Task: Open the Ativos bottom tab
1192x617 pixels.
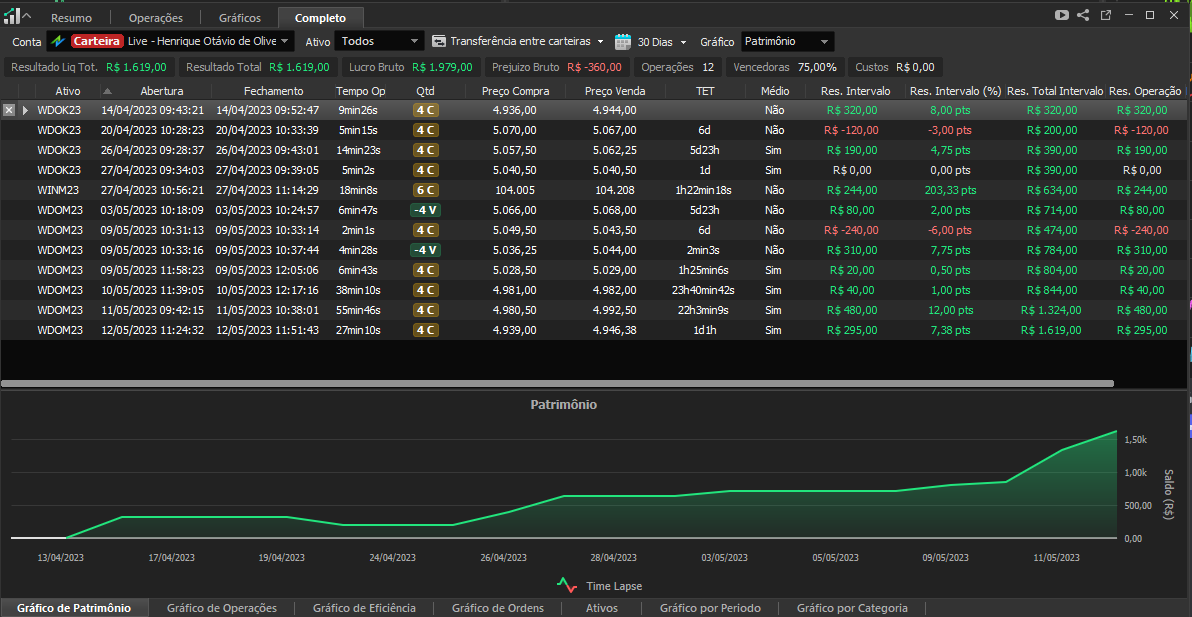Action: coord(602,608)
